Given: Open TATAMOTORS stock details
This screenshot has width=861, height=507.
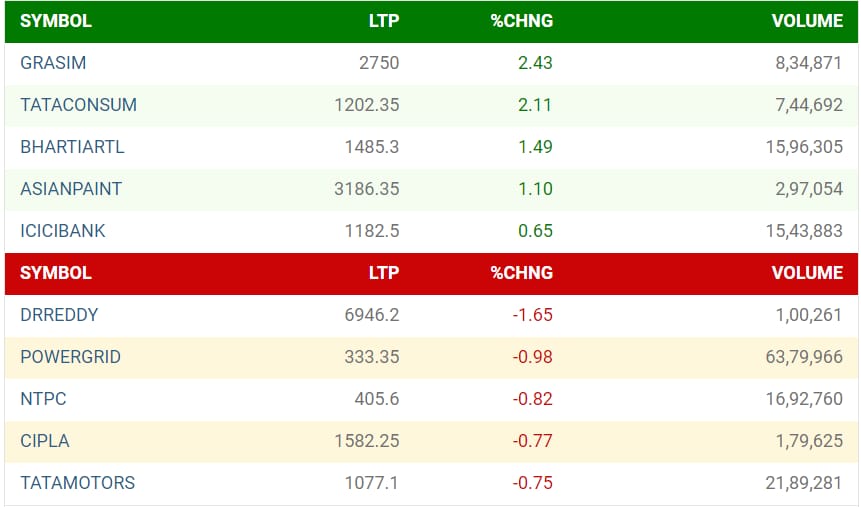Looking at the screenshot, I should 77,483.
